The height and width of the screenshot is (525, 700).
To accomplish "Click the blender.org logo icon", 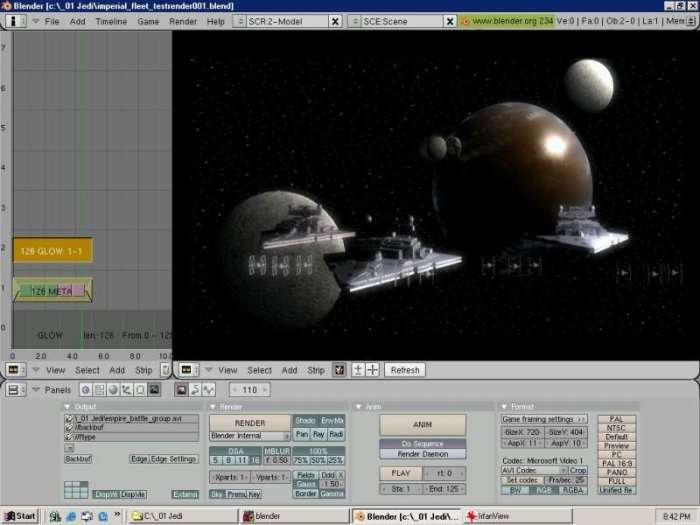I will pos(465,21).
